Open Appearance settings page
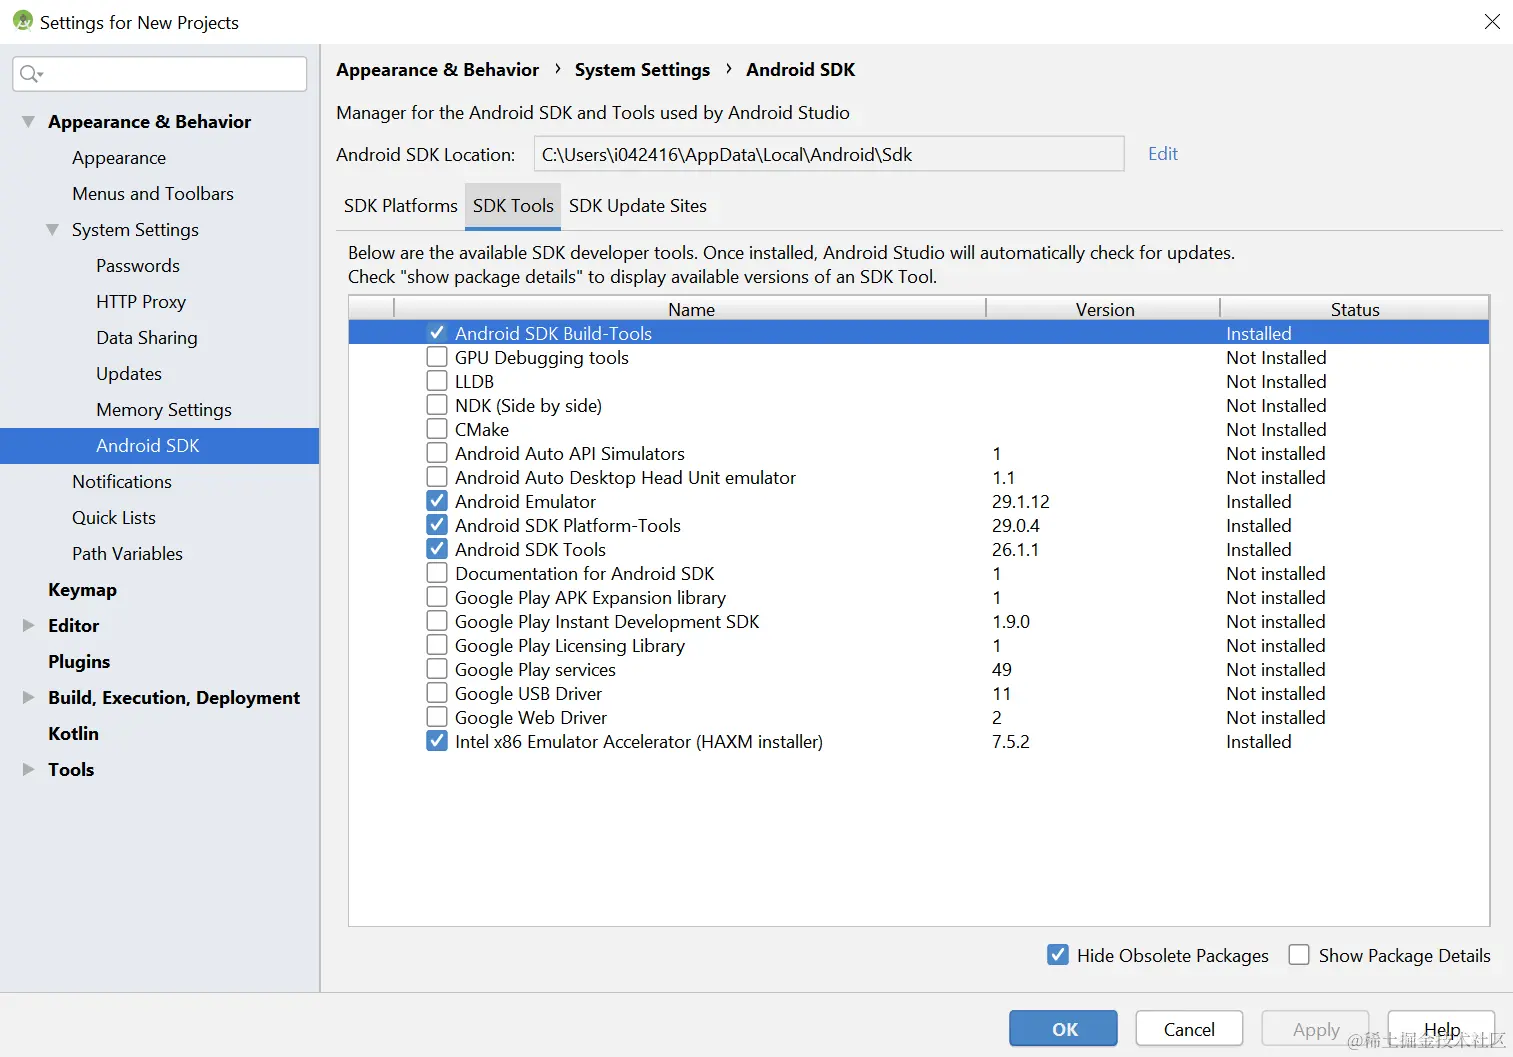 [x=119, y=158]
